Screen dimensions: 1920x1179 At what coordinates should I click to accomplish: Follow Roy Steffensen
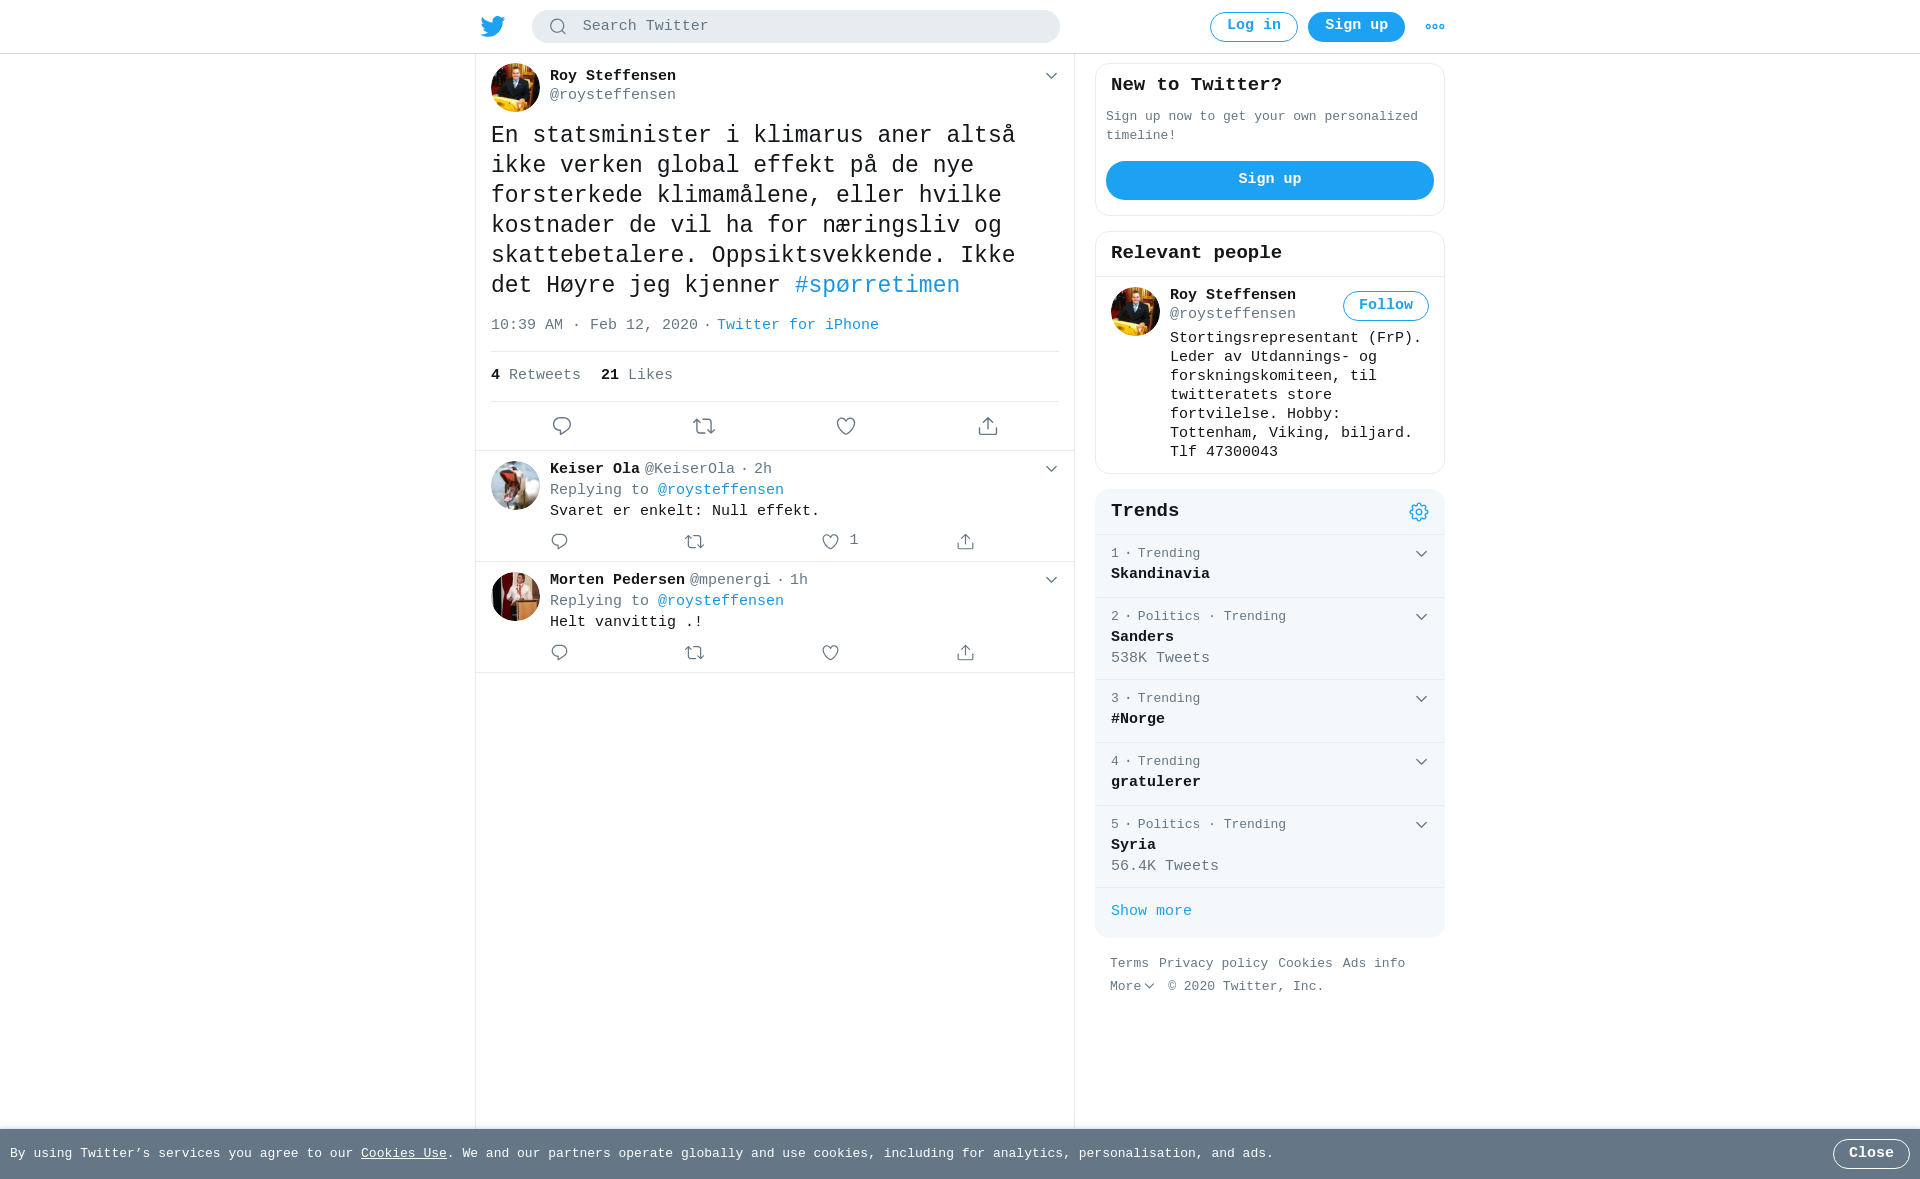point(1386,306)
